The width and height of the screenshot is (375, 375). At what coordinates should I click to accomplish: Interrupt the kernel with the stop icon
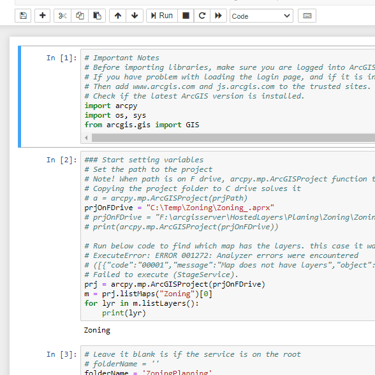(x=186, y=16)
